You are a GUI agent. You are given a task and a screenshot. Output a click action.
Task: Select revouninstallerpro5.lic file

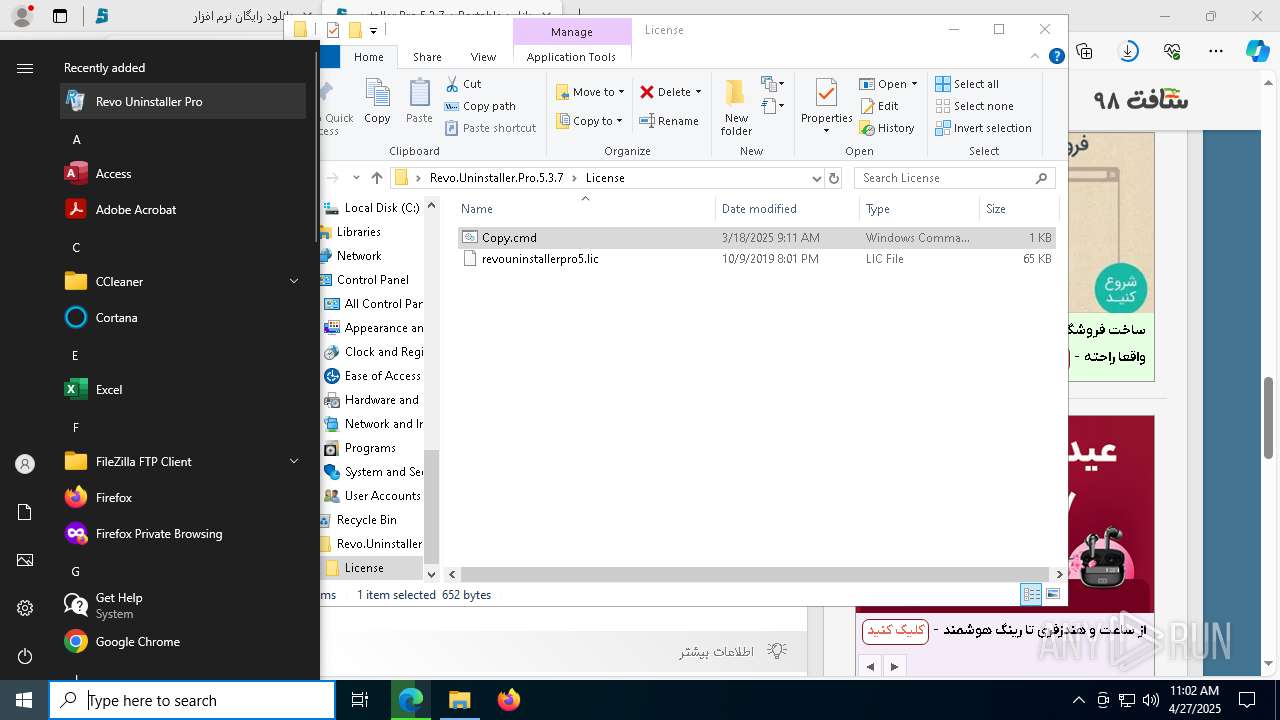tap(756, 259)
